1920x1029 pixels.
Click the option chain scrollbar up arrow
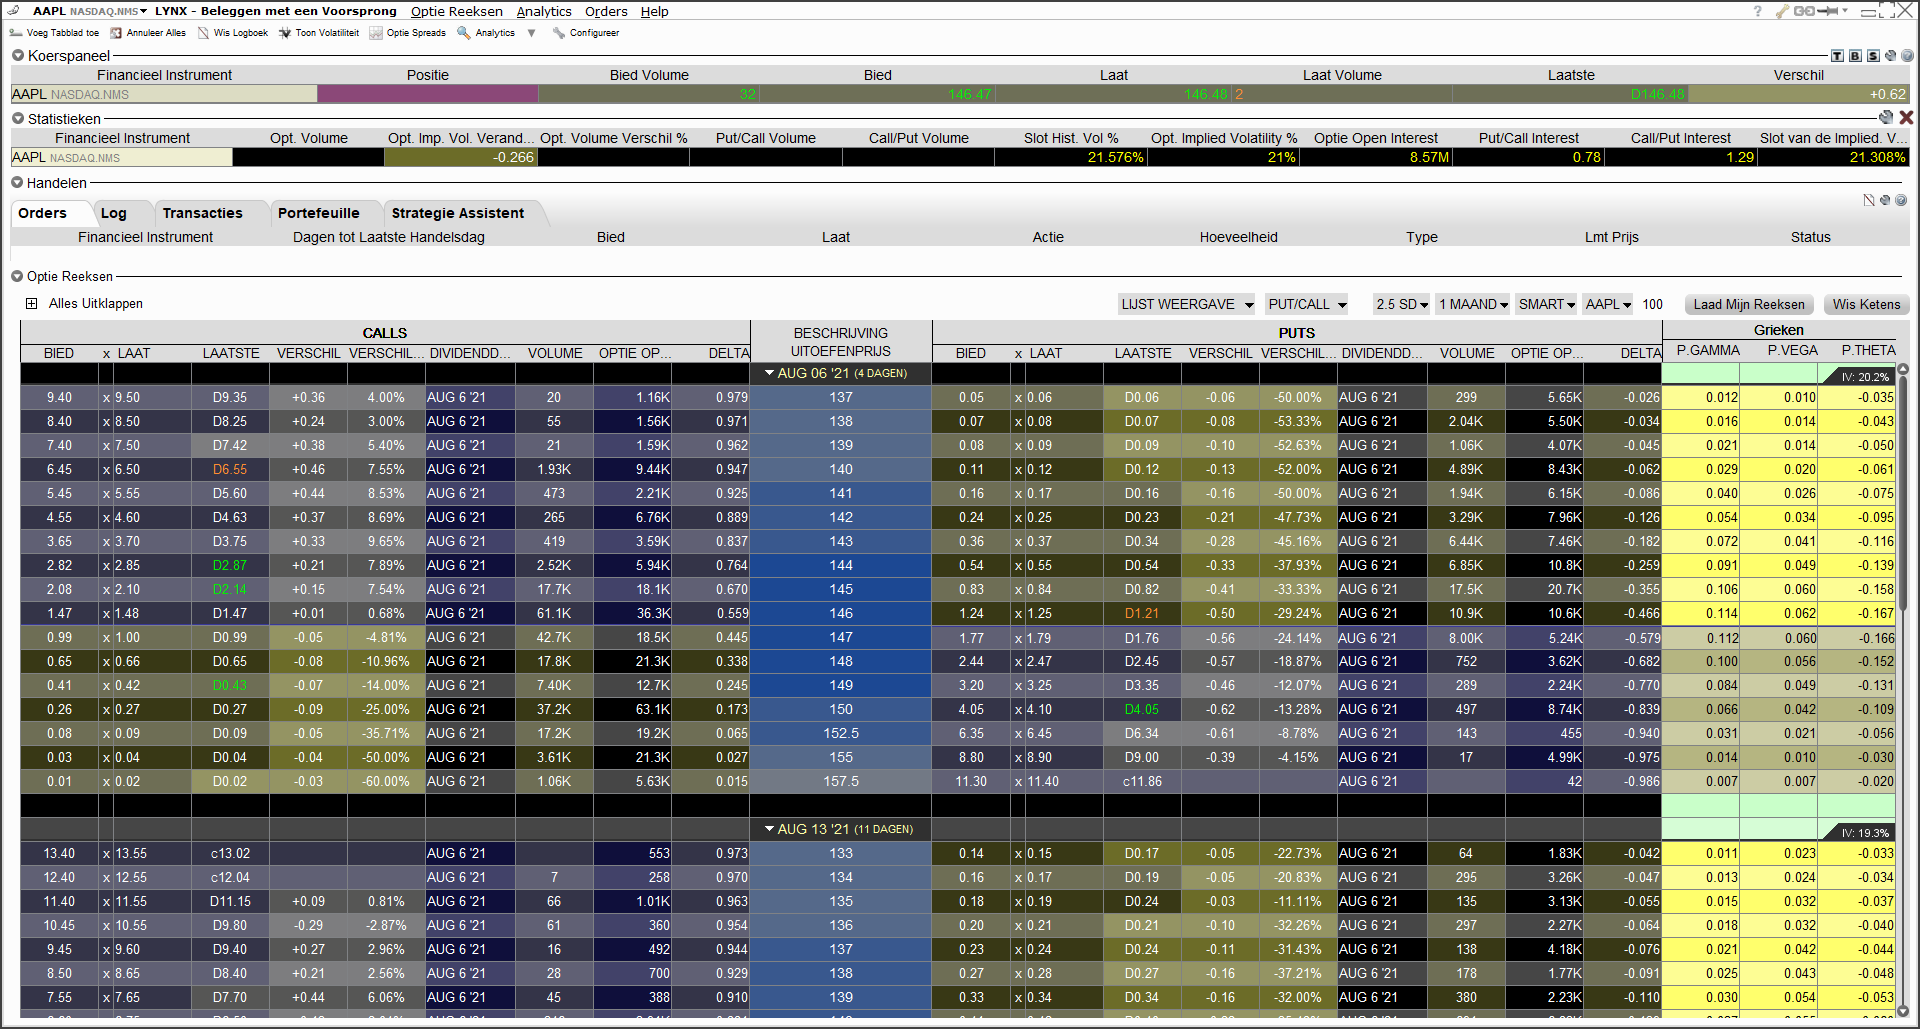coord(1903,369)
